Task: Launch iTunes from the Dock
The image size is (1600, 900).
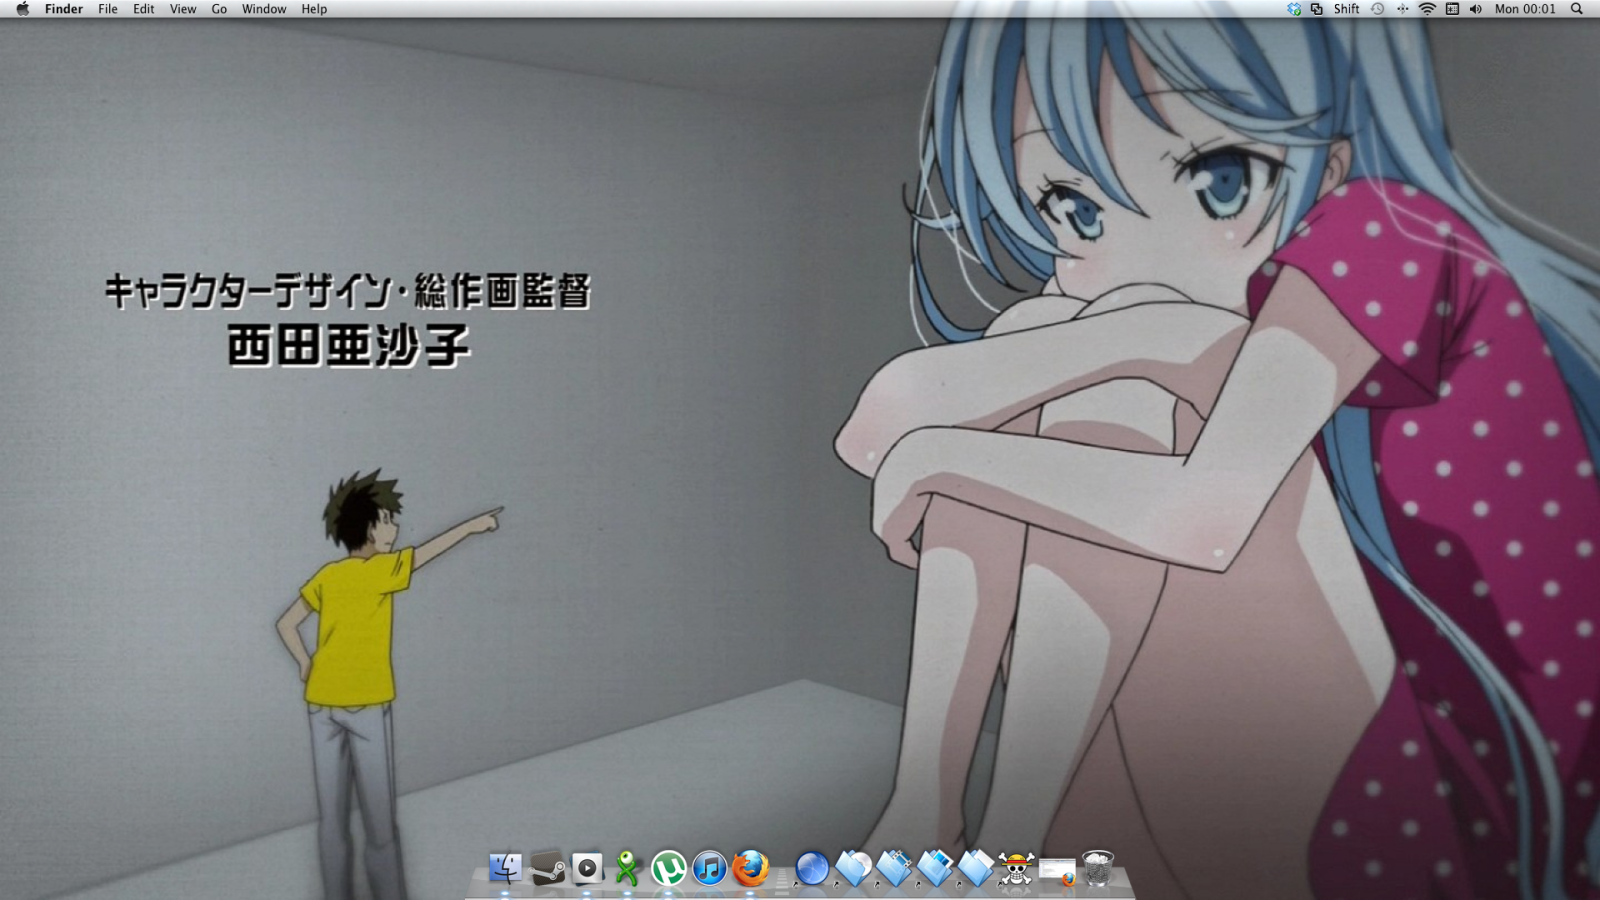Action: (709, 868)
